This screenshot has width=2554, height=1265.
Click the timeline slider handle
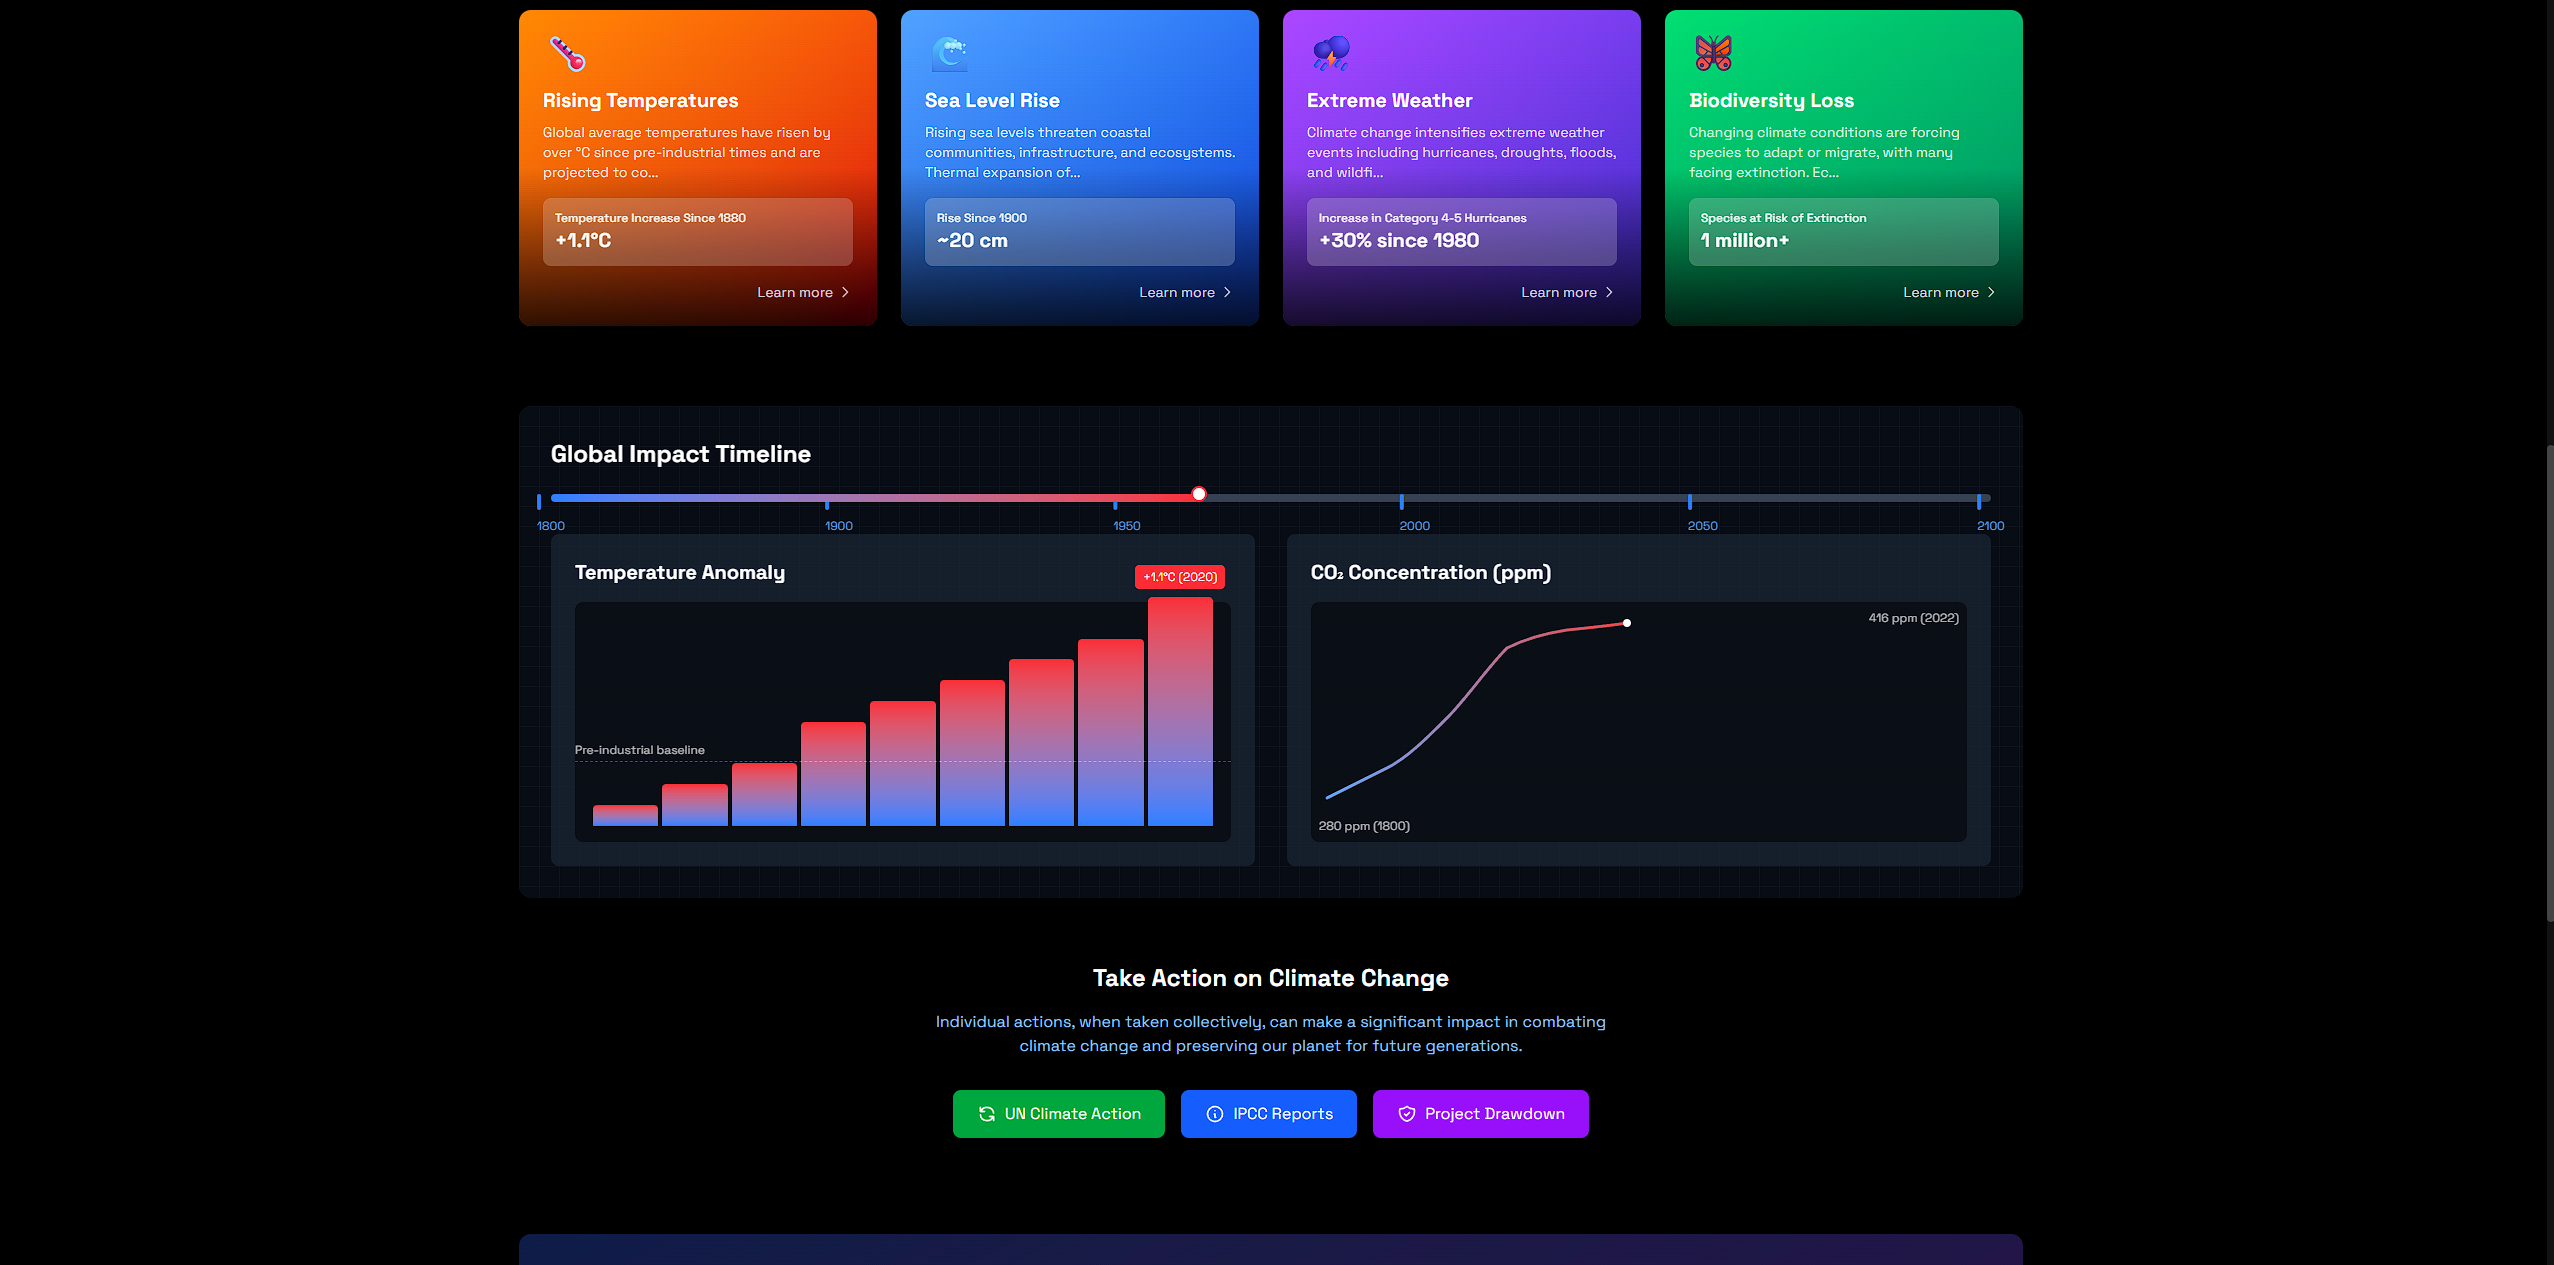pos(1199,494)
